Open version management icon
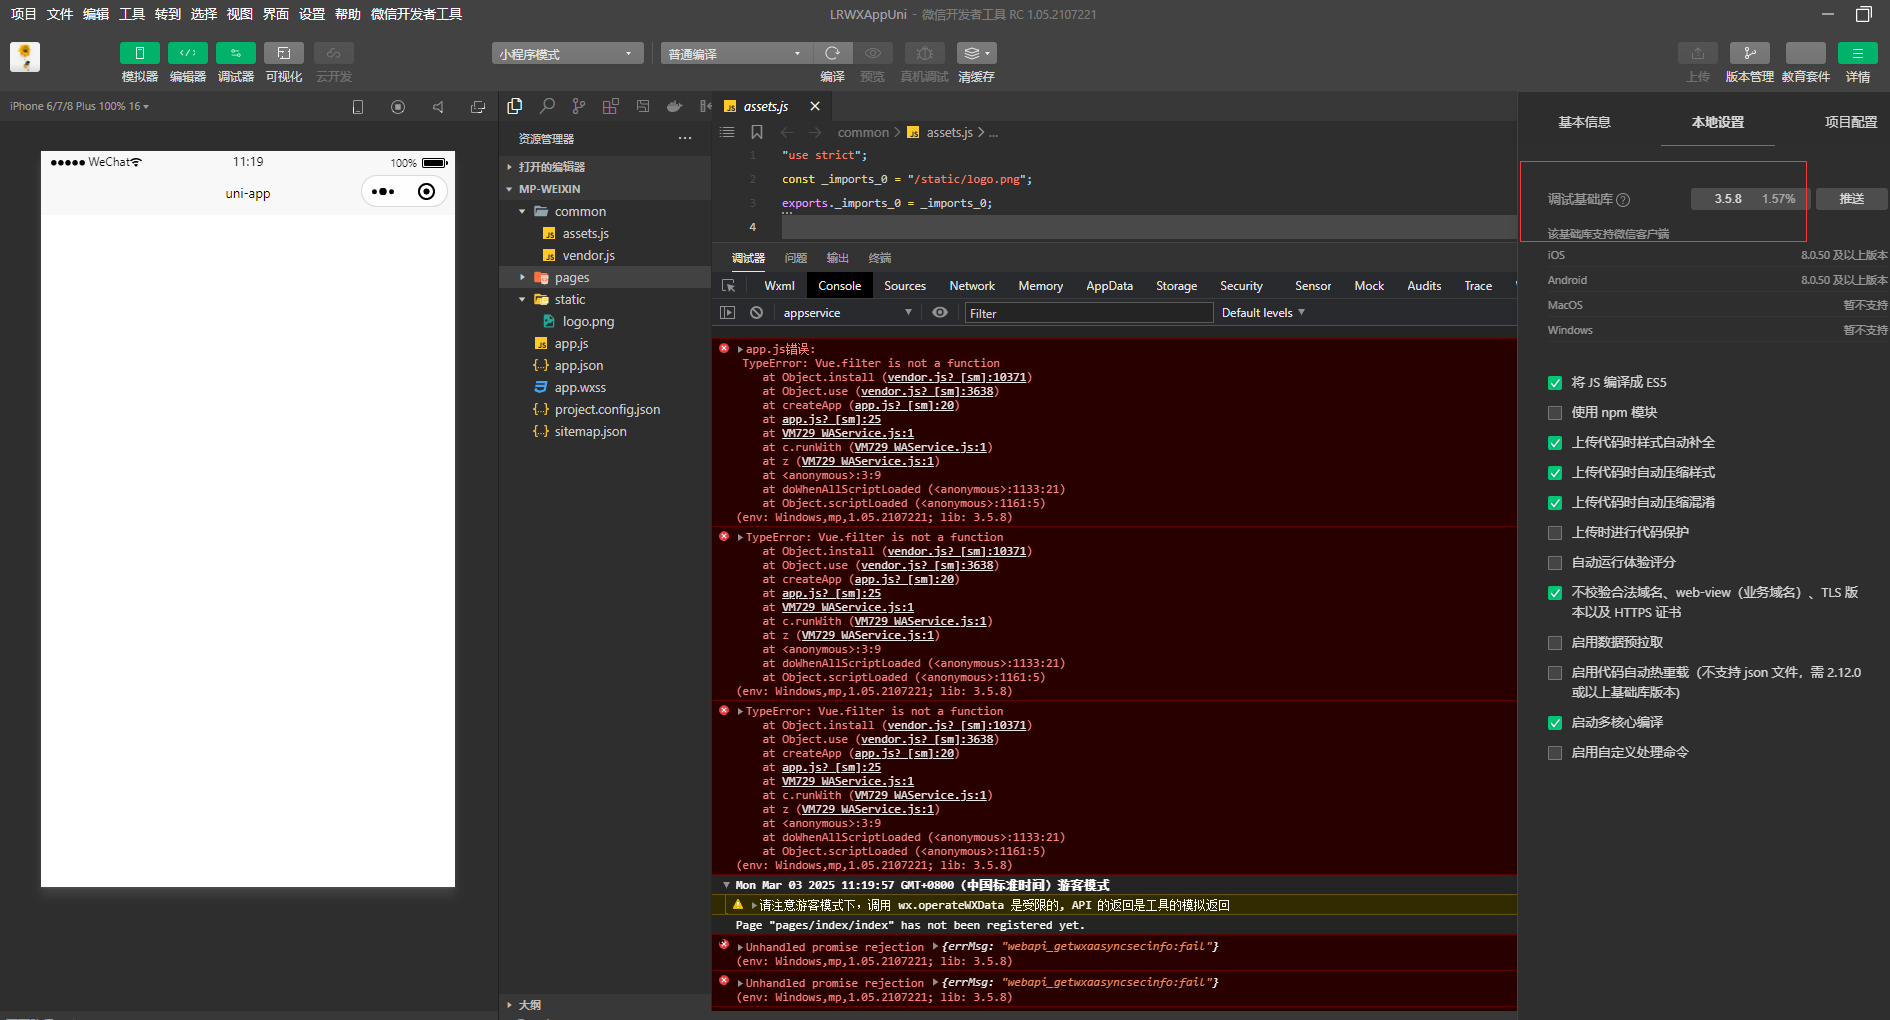The width and height of the screenshot is (1890, 1020). [x=1749, y=53]
